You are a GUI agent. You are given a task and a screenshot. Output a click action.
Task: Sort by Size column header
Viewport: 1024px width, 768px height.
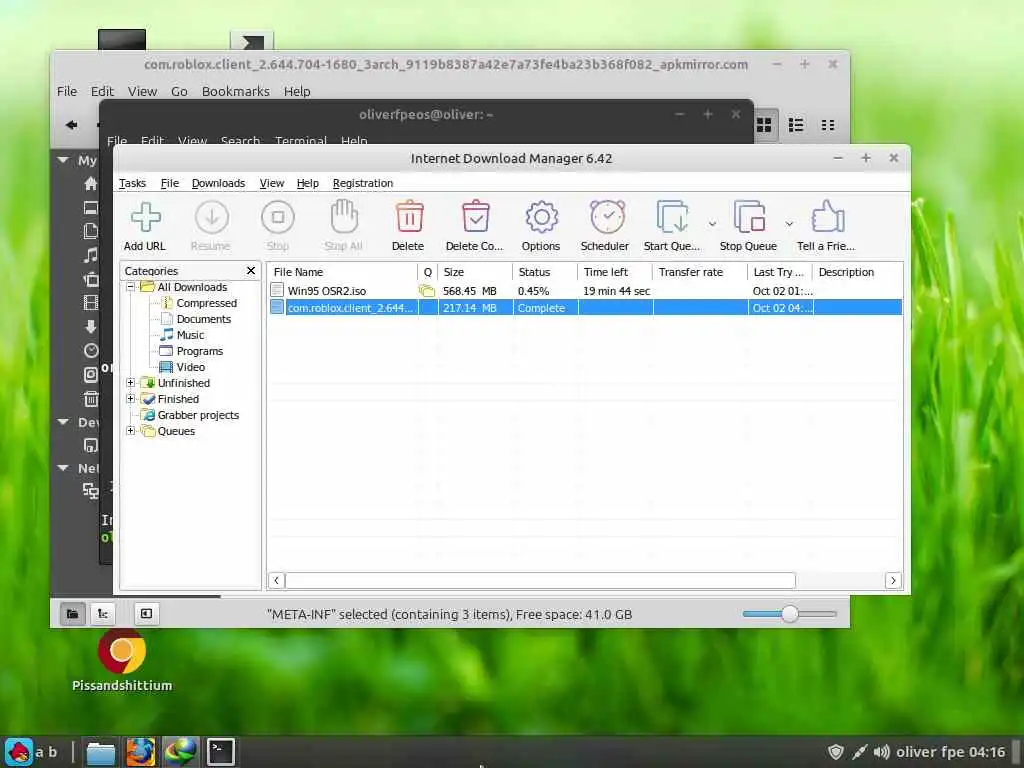[474, 272]
